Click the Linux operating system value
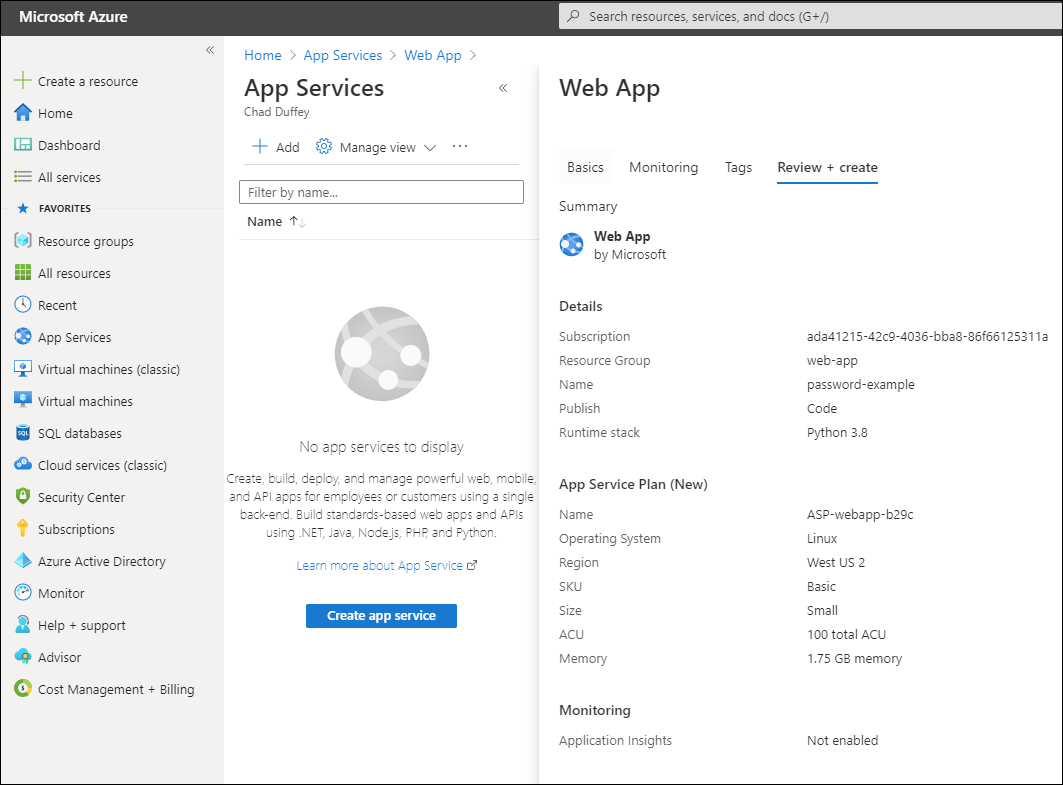Image resolution: width=1063 pixels, height=785 pixels. (822, 538)
